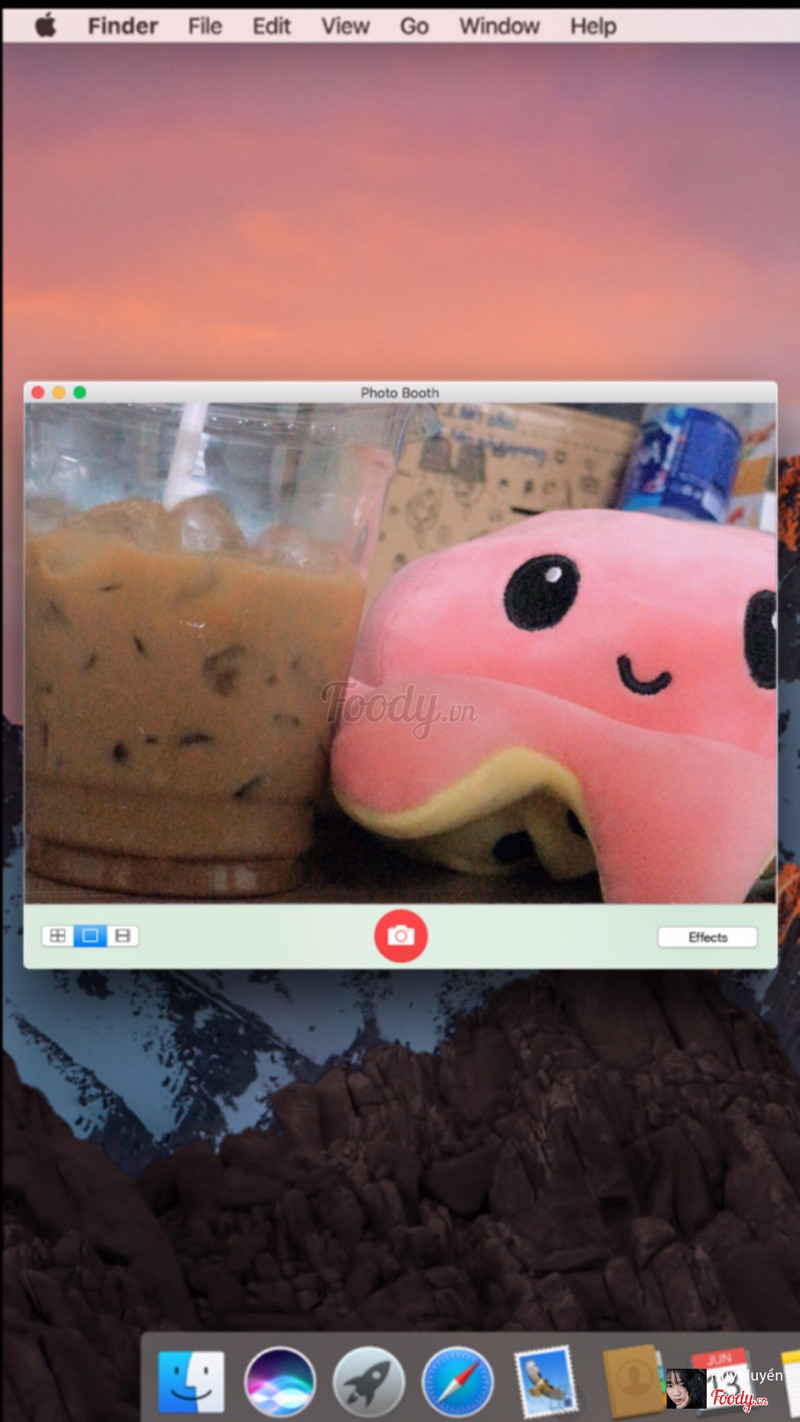Open the Help menu
800x1422 pixels.
pos(593,27)
